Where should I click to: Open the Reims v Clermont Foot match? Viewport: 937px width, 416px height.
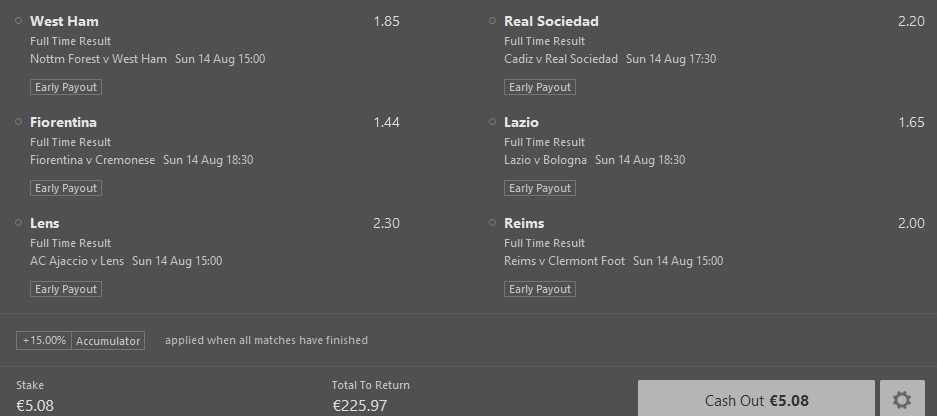point(564,261)
